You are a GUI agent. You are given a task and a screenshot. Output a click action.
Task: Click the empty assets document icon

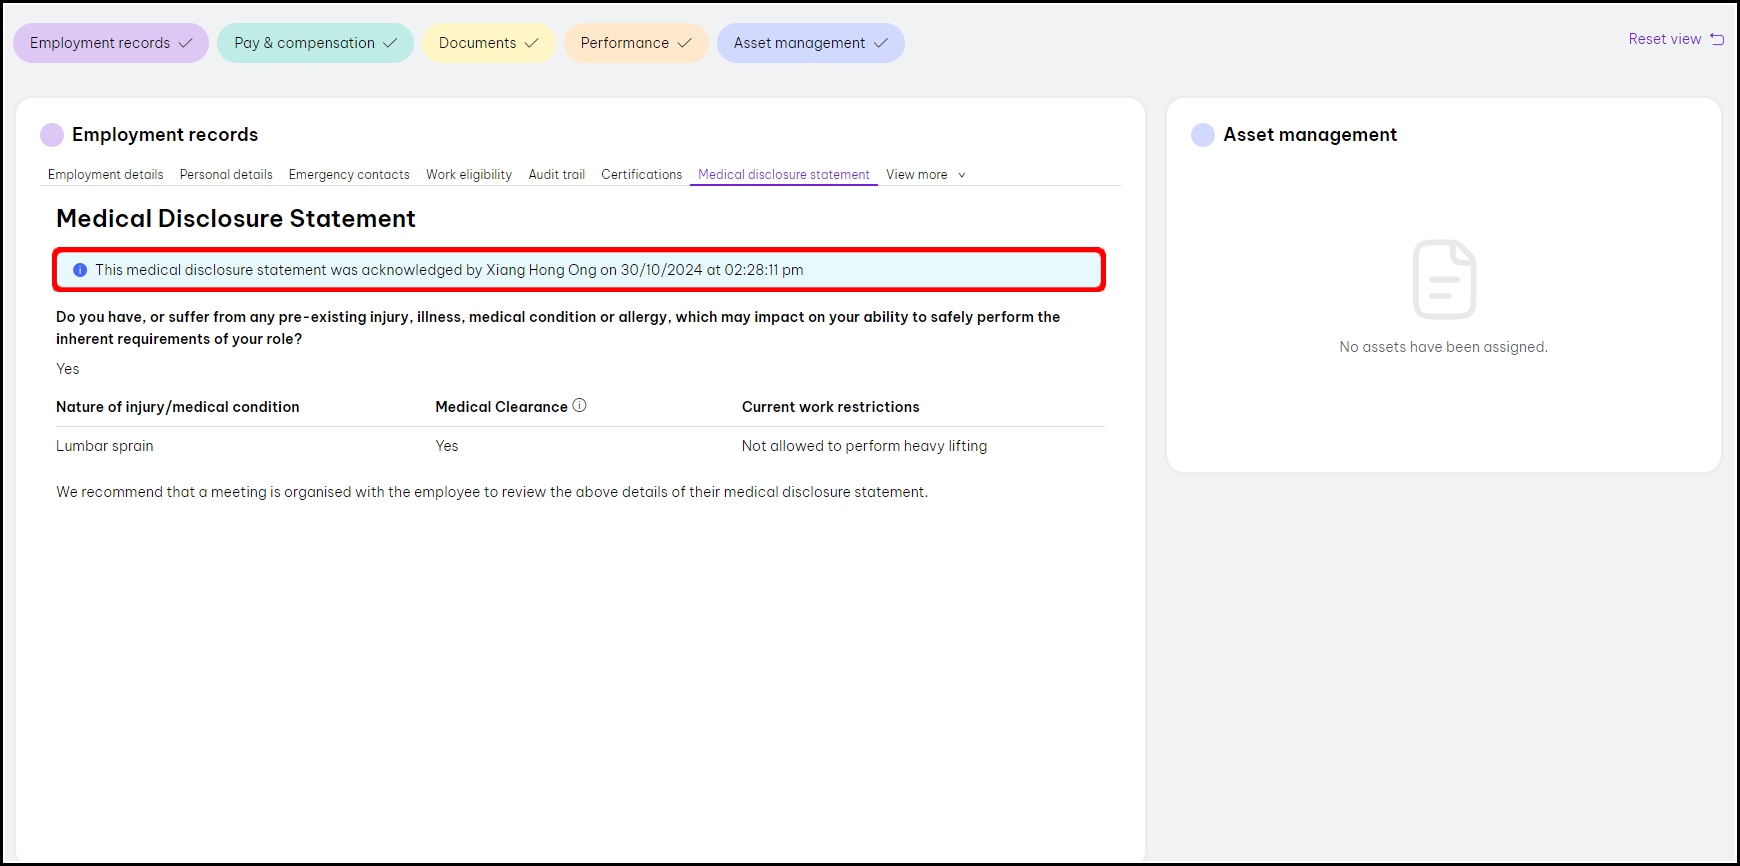1444,279
